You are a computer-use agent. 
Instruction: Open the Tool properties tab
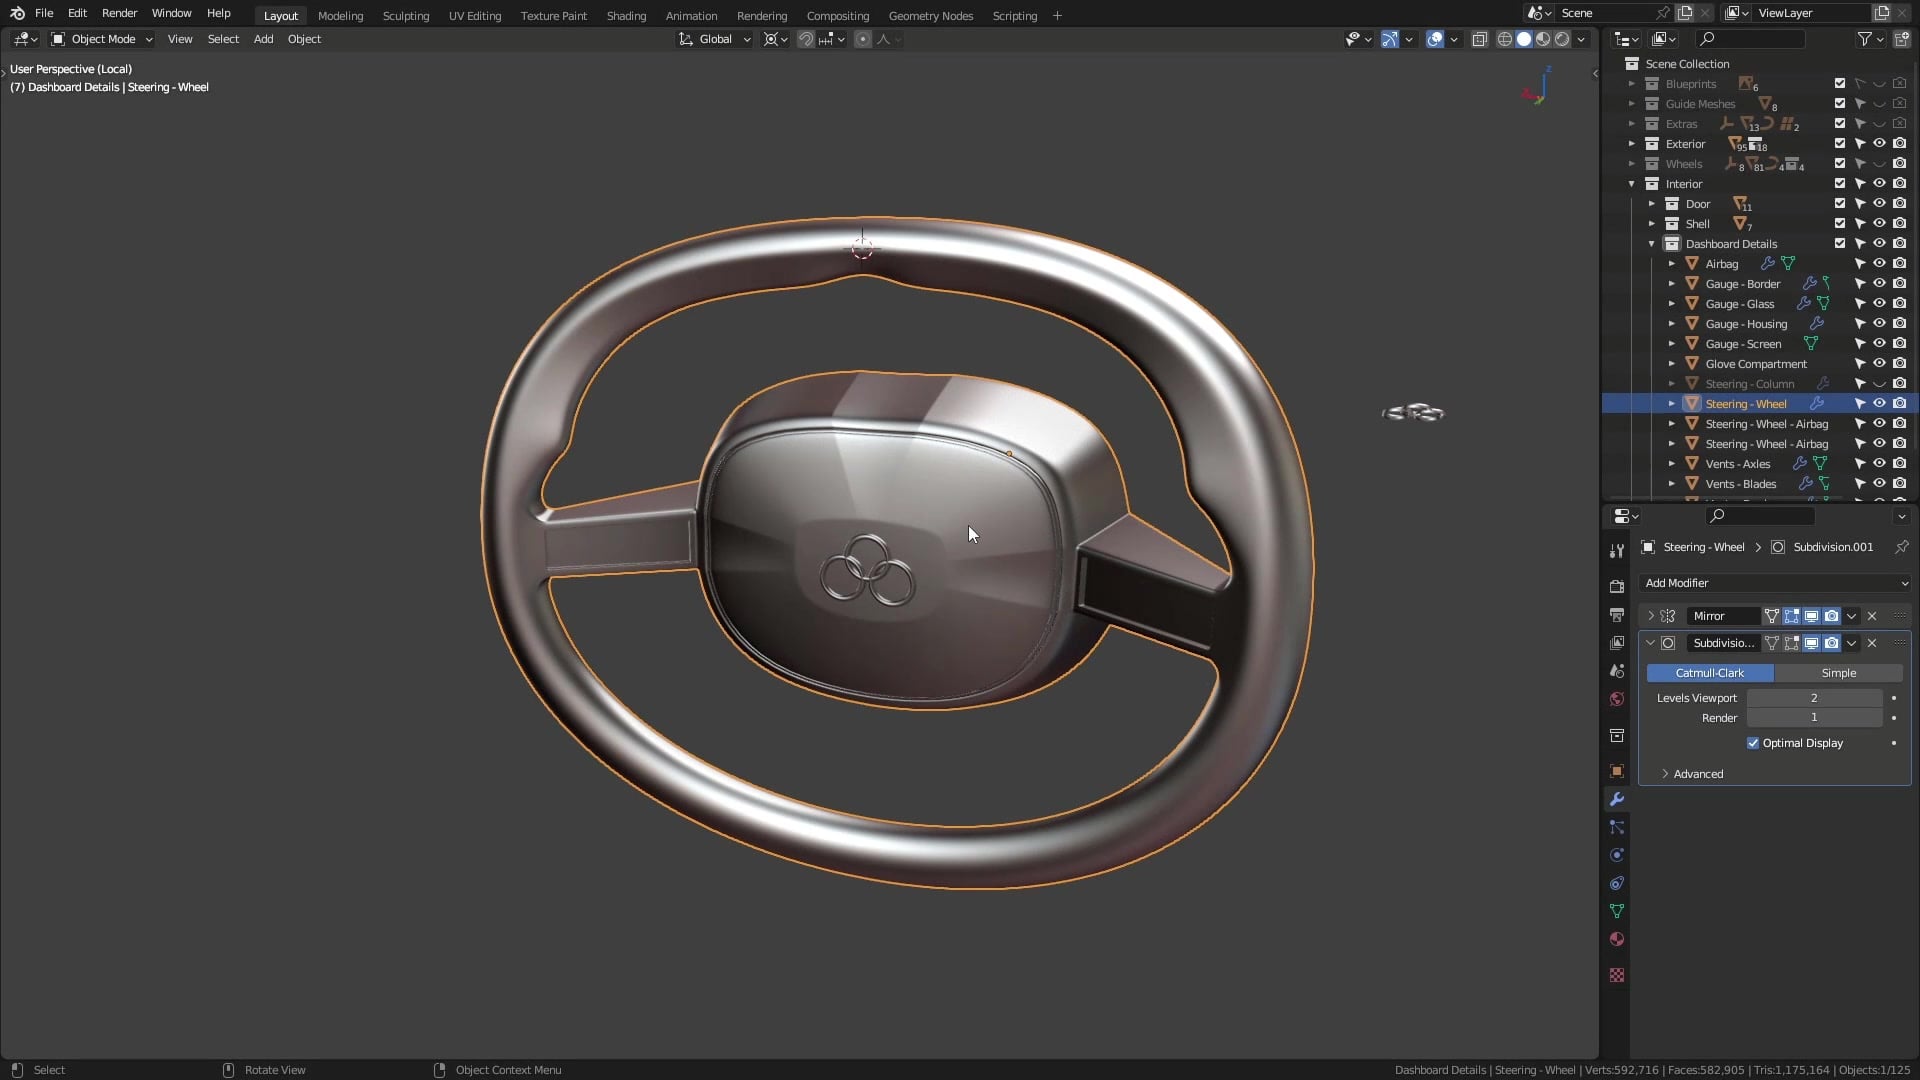[1617, 551]
